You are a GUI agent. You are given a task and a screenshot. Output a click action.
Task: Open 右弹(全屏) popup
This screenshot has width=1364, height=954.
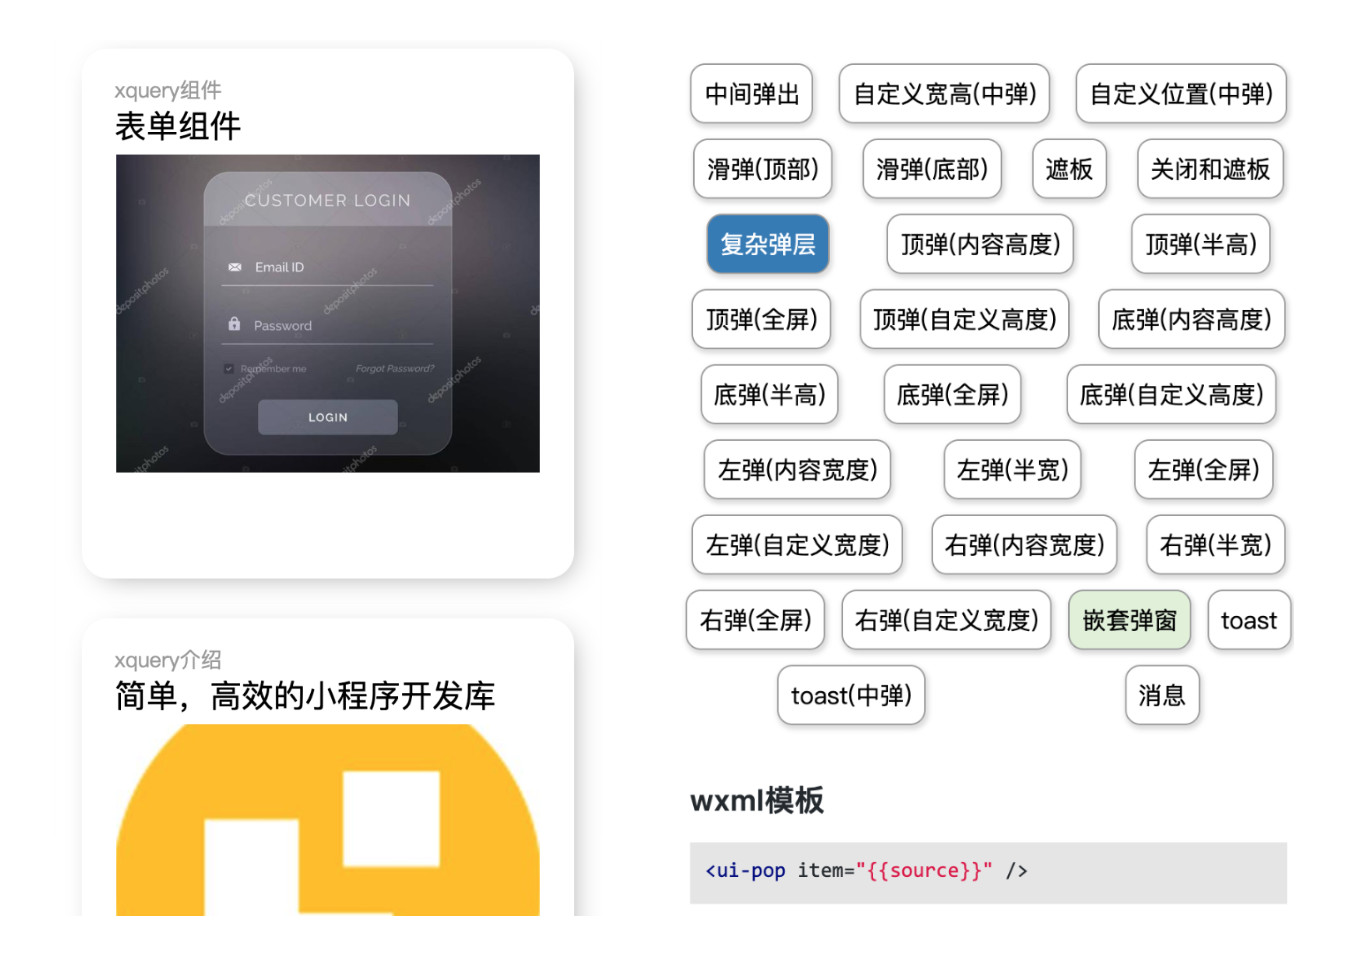point(755,620)
